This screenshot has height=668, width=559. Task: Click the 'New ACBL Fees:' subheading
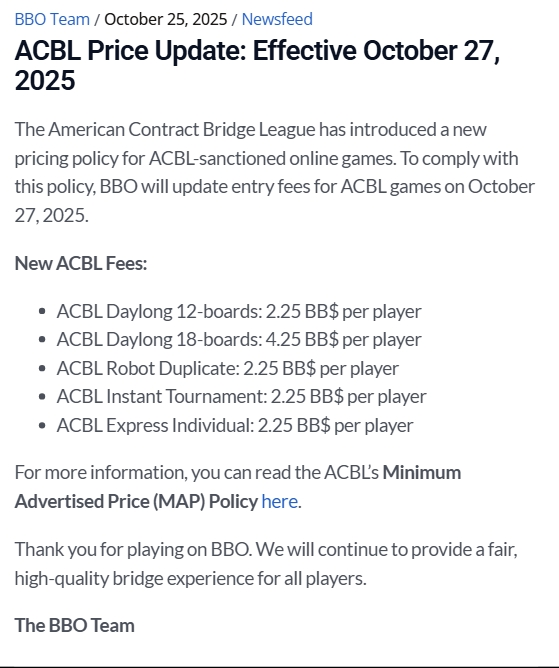point(81,263)
